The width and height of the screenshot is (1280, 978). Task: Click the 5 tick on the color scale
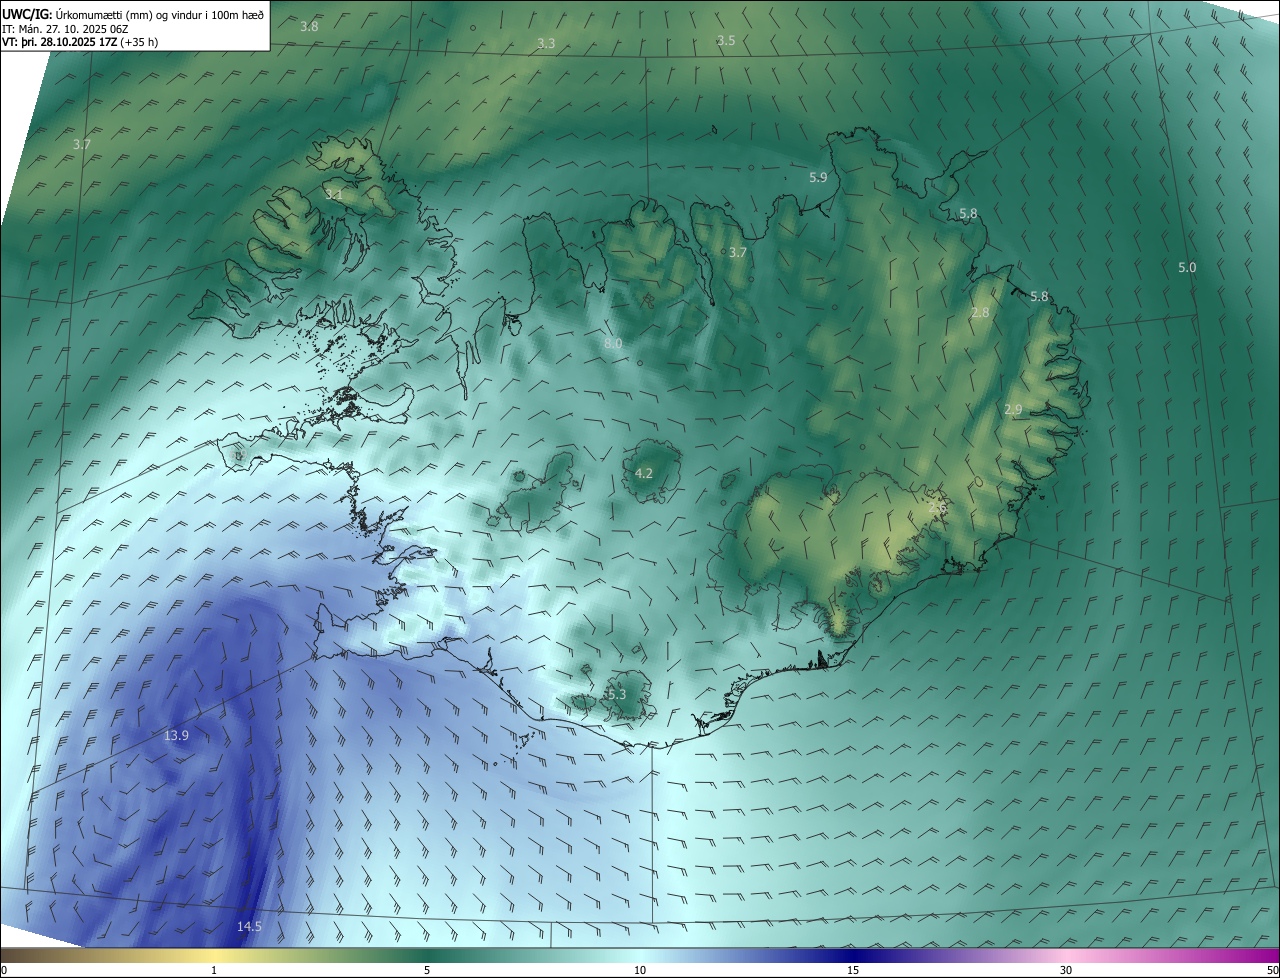point(427,970)
